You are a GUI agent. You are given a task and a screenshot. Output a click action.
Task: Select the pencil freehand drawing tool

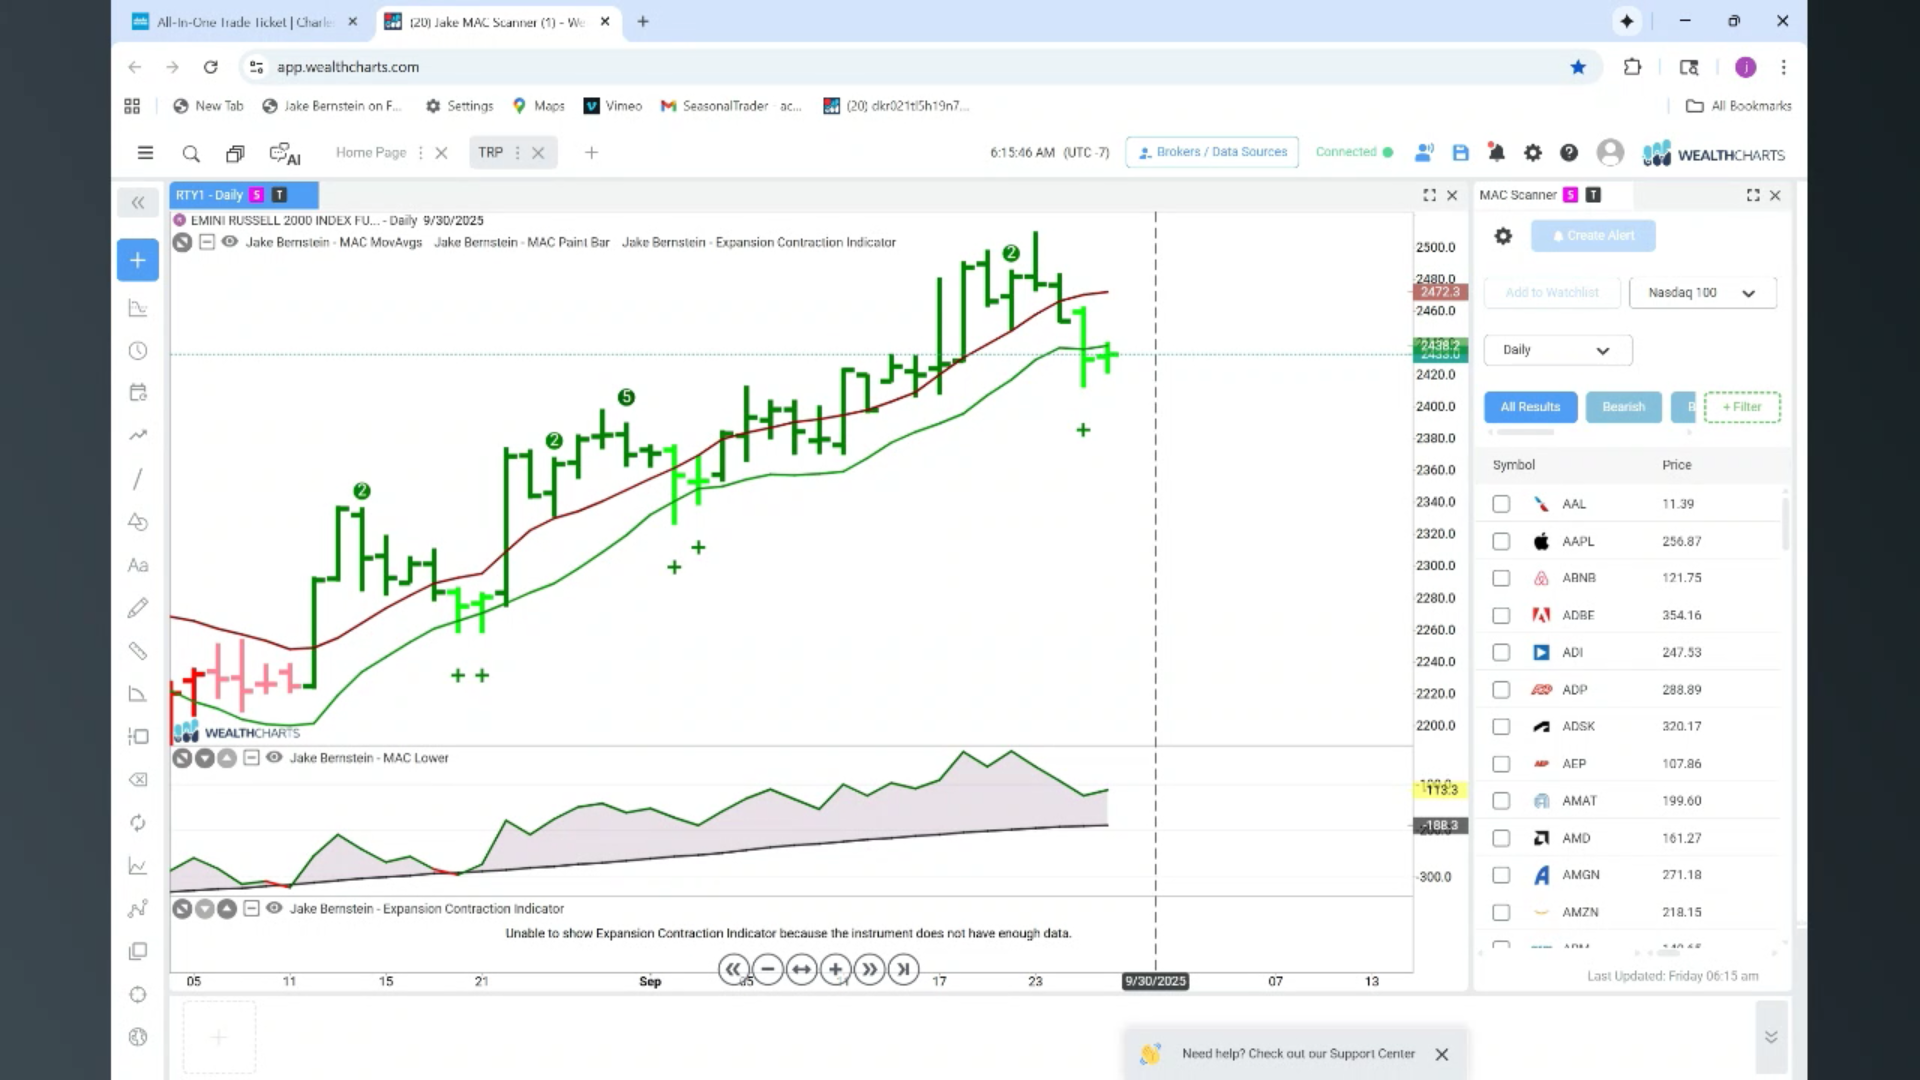pos(138,608)
